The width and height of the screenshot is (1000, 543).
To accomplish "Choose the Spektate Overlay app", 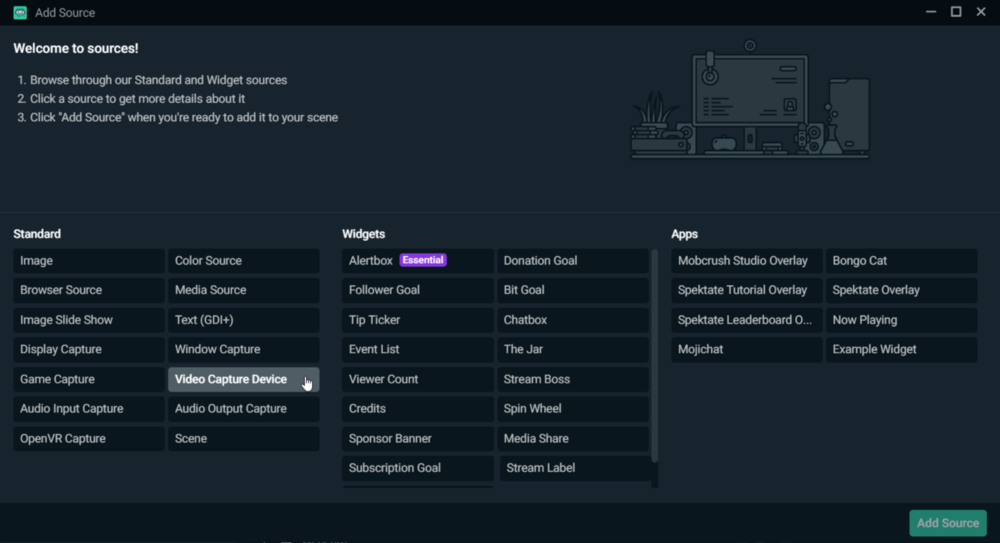I will coord(902,290).
